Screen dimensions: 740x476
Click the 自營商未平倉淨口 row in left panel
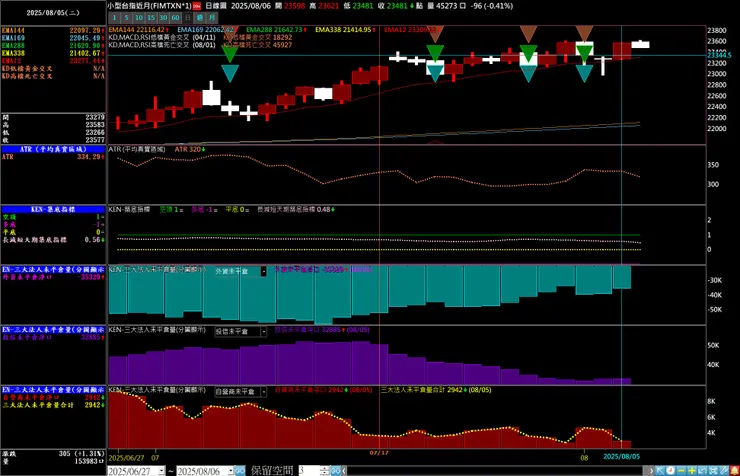pyautogui.click(x=53, y=397)
